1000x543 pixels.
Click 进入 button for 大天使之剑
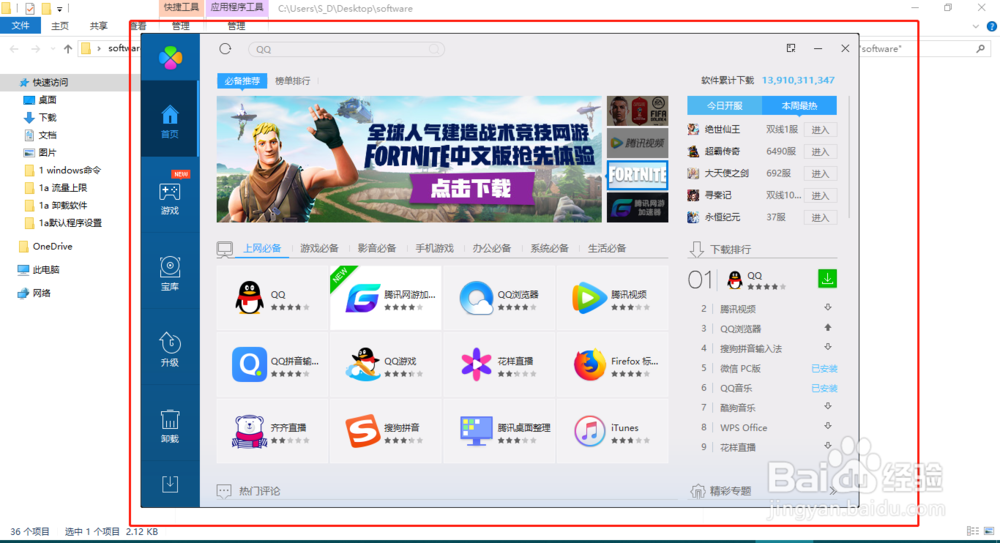click(x=820, y=174)
